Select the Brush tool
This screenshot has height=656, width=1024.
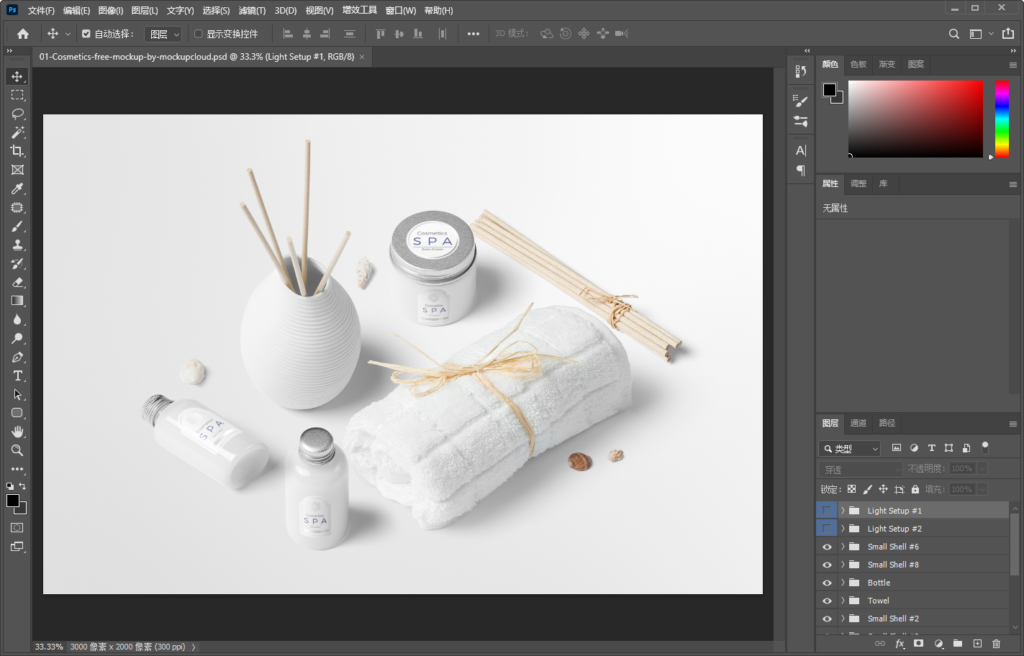(x=17, y=226)
